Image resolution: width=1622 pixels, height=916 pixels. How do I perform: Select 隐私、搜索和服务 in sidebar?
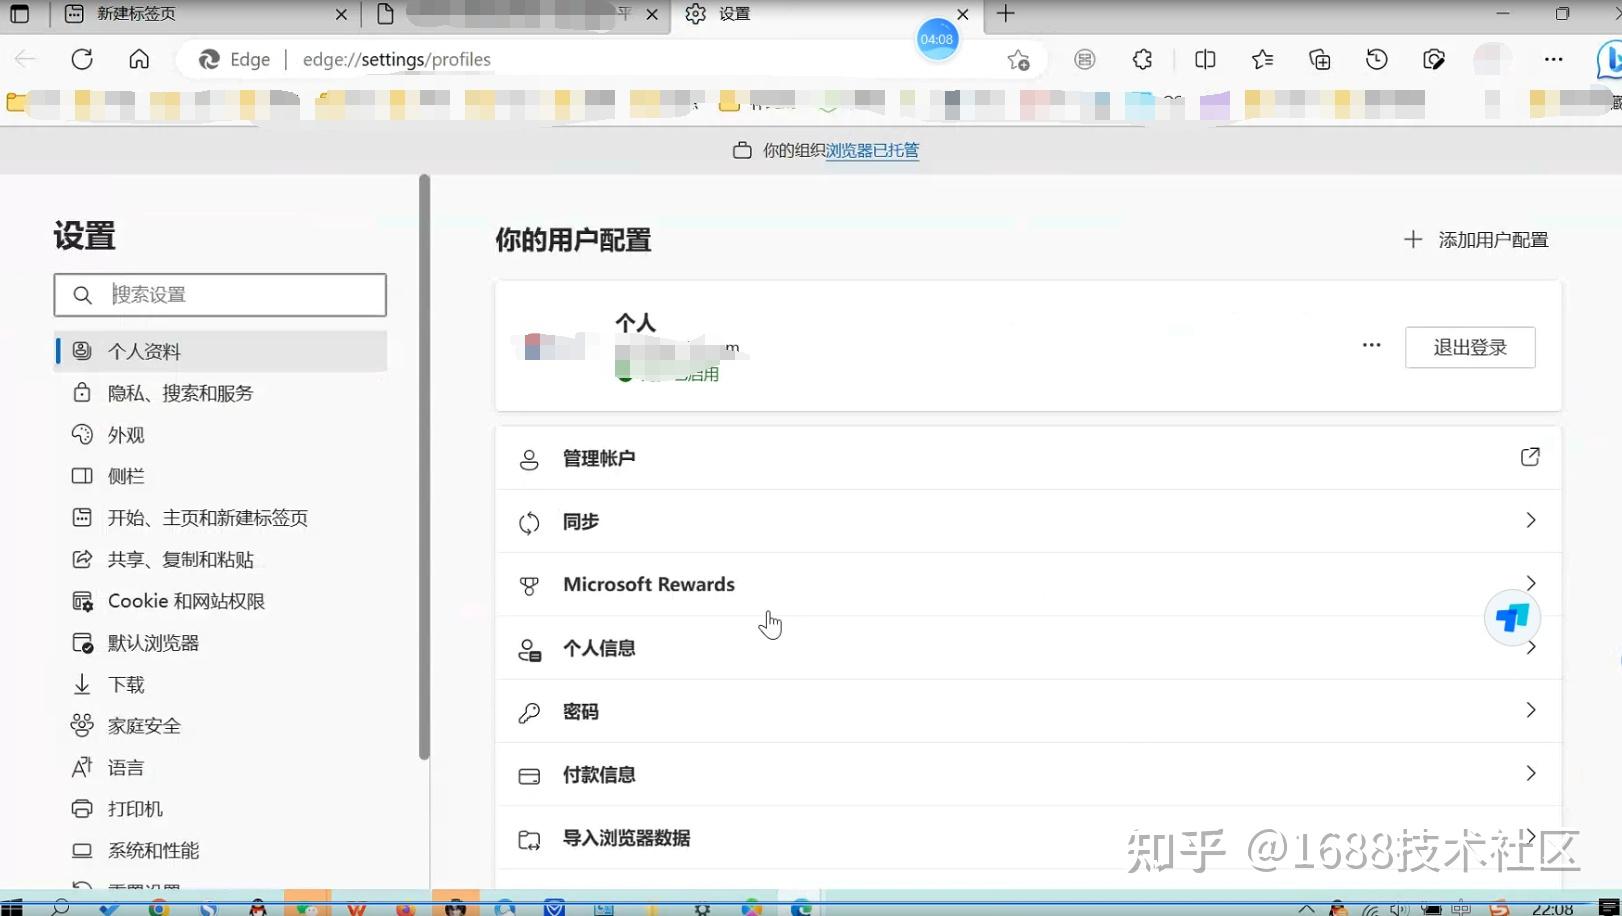point(181,392)
